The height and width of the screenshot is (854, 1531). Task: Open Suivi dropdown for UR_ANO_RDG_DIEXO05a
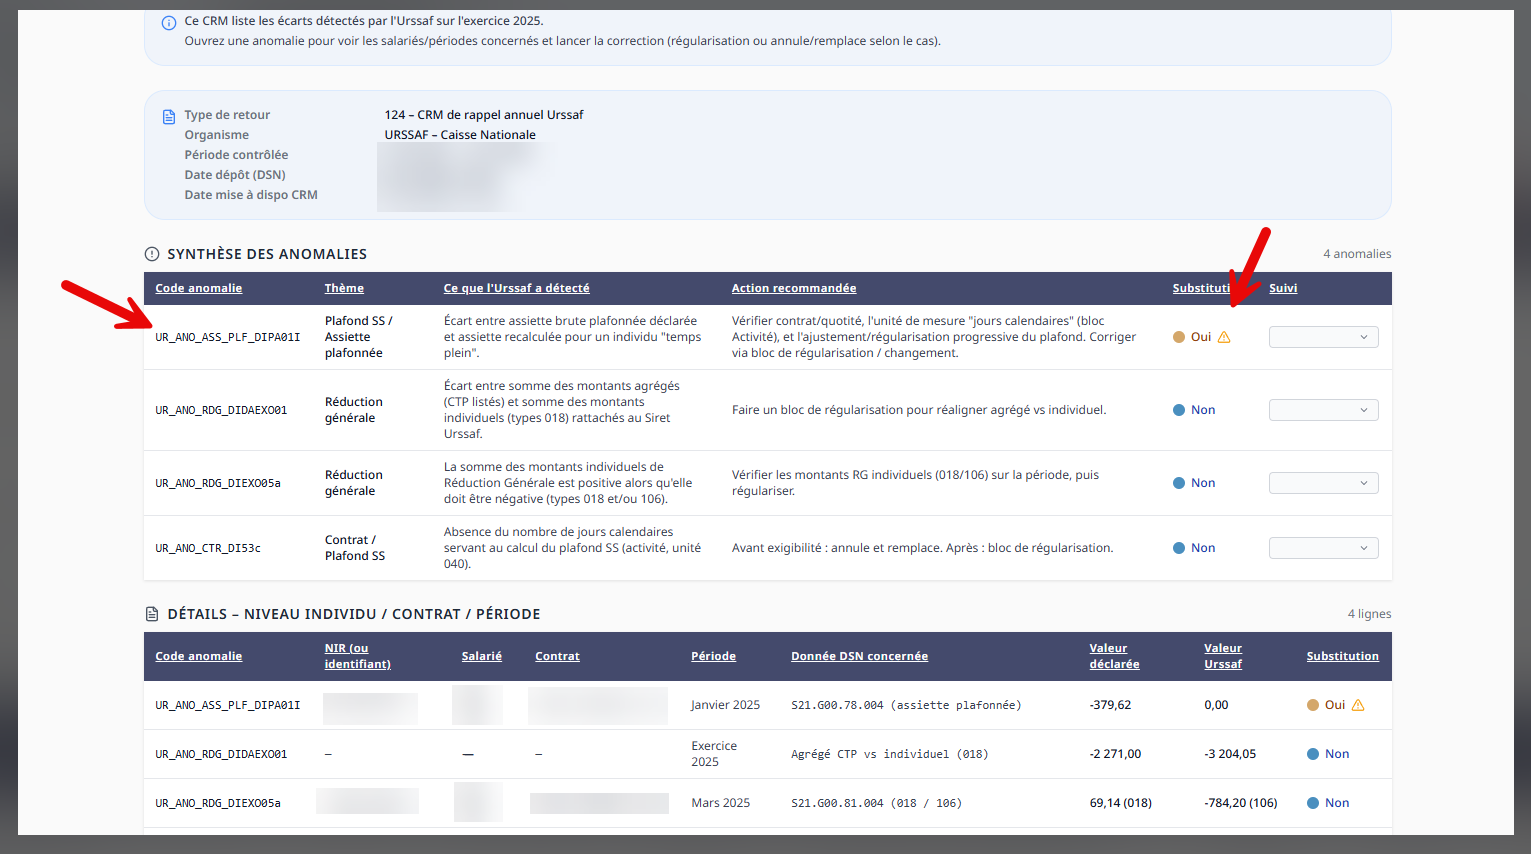coord(1323,483)
